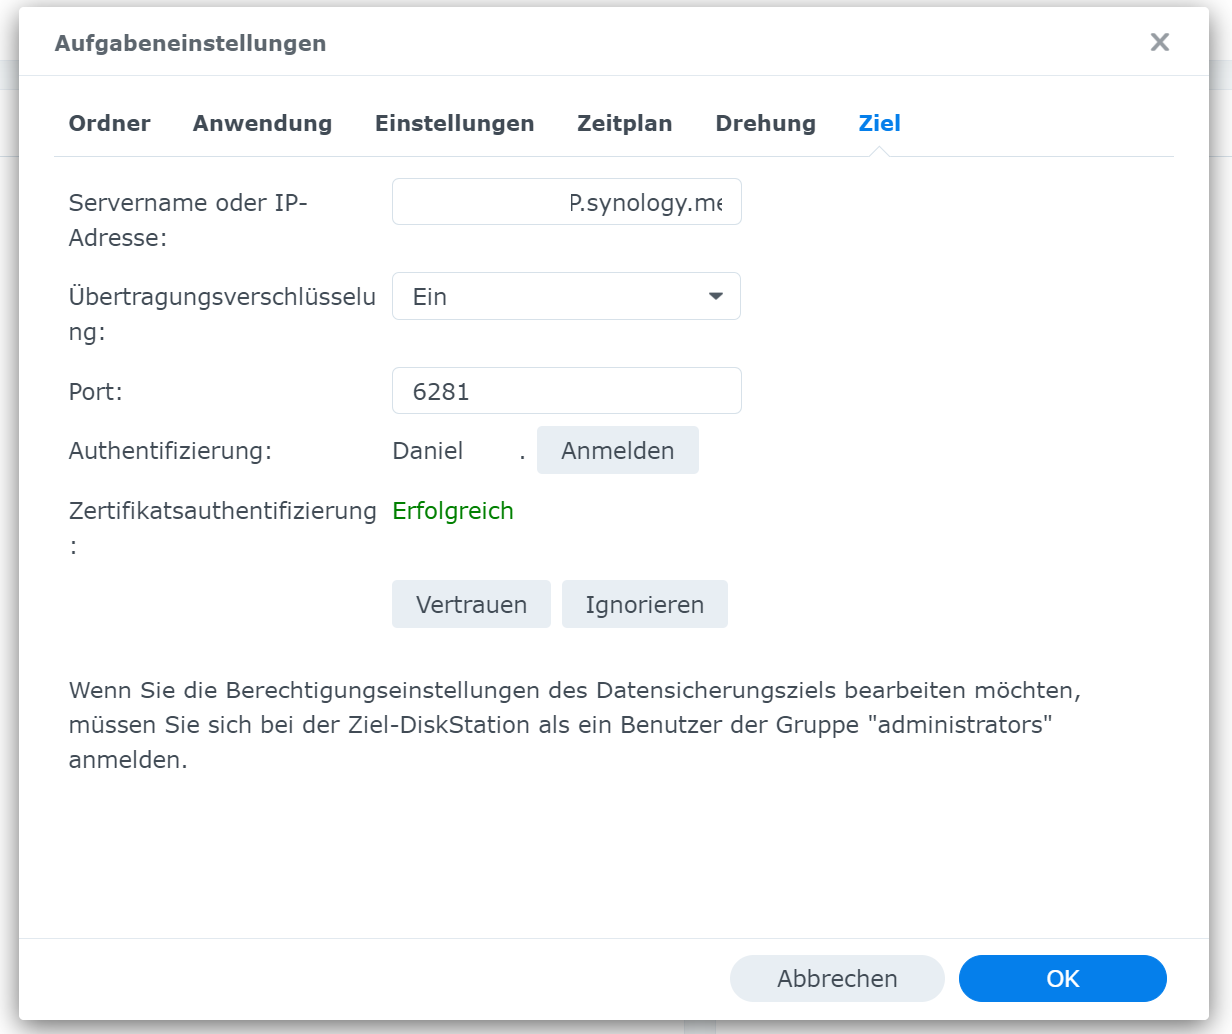The image size is (1232, 1034).
Task: Click the active Ziel tab
Action: pyautogui.click(x=879, y=123)
